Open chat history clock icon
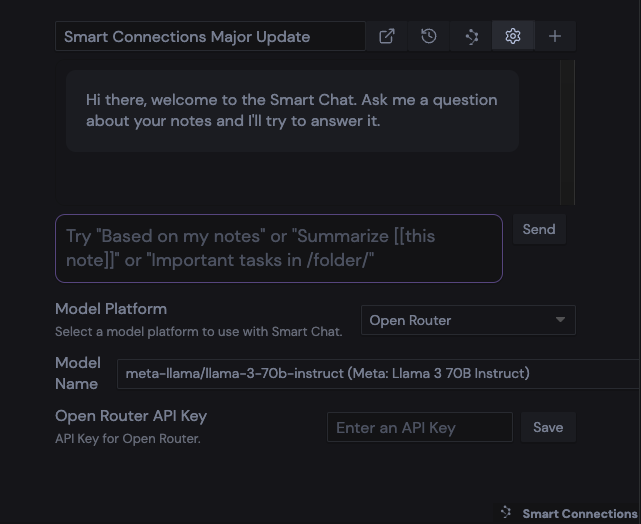The width and height of the screenshot is (641, 524). tap(428, 36)
